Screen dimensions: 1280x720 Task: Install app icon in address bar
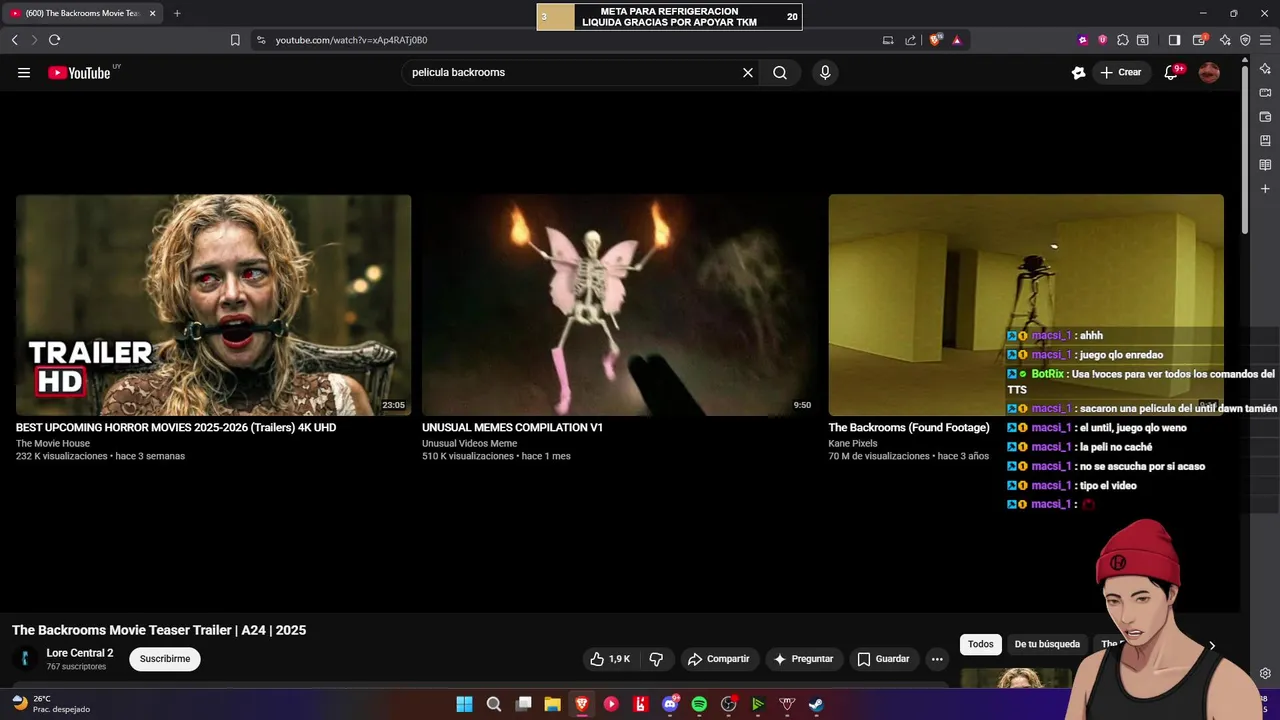click(x=887, y=40)
